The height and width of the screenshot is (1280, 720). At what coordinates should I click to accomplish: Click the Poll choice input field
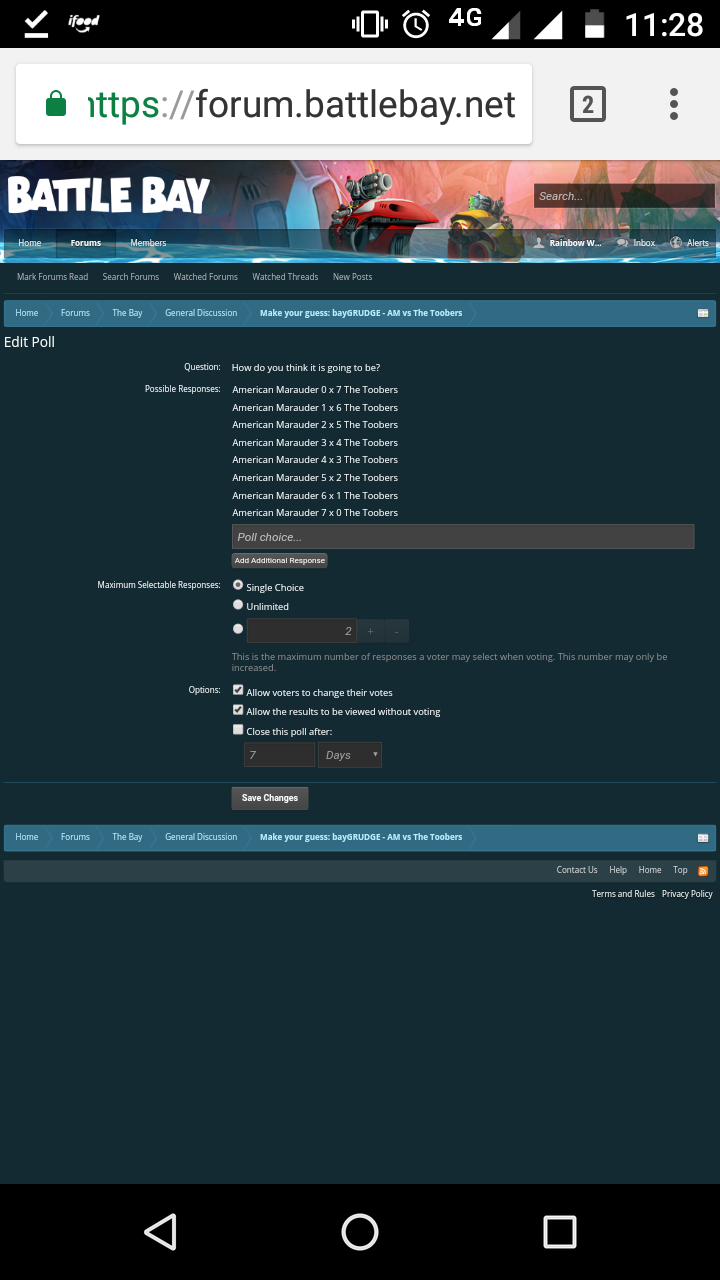[x=463, y=537]
